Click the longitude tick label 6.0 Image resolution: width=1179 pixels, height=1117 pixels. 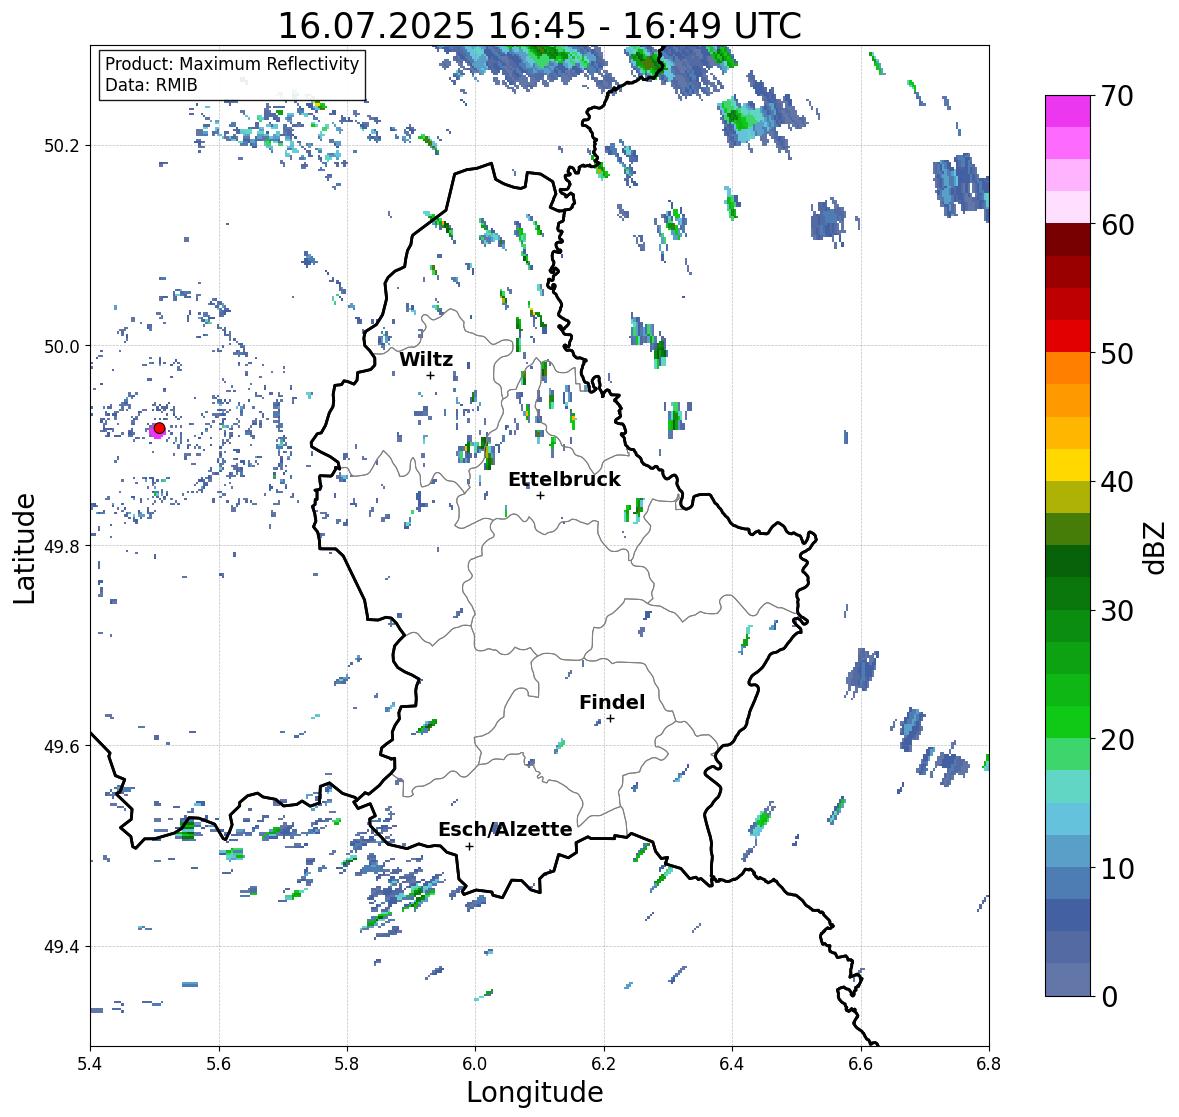coord(475,1064)
